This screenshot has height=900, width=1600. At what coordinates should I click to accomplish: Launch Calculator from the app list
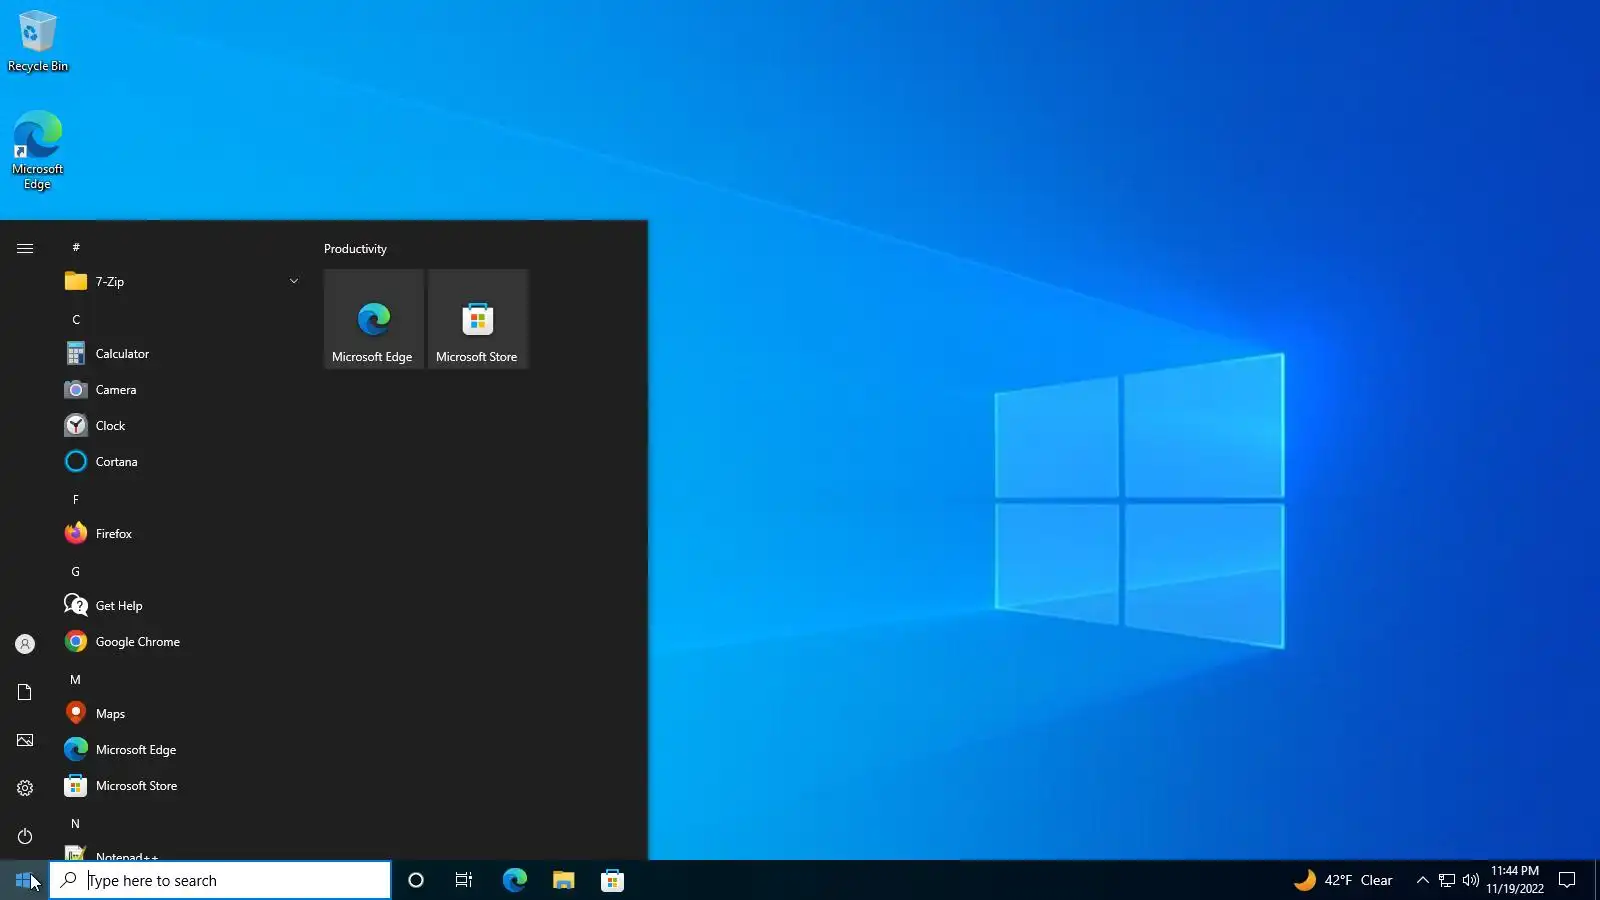coord(182,354)
